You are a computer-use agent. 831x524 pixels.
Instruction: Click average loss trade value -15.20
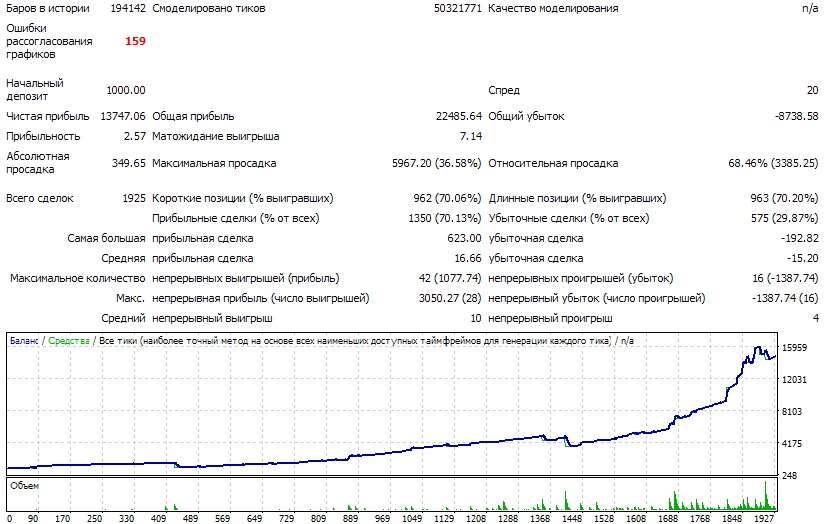[x=803, y=259]
